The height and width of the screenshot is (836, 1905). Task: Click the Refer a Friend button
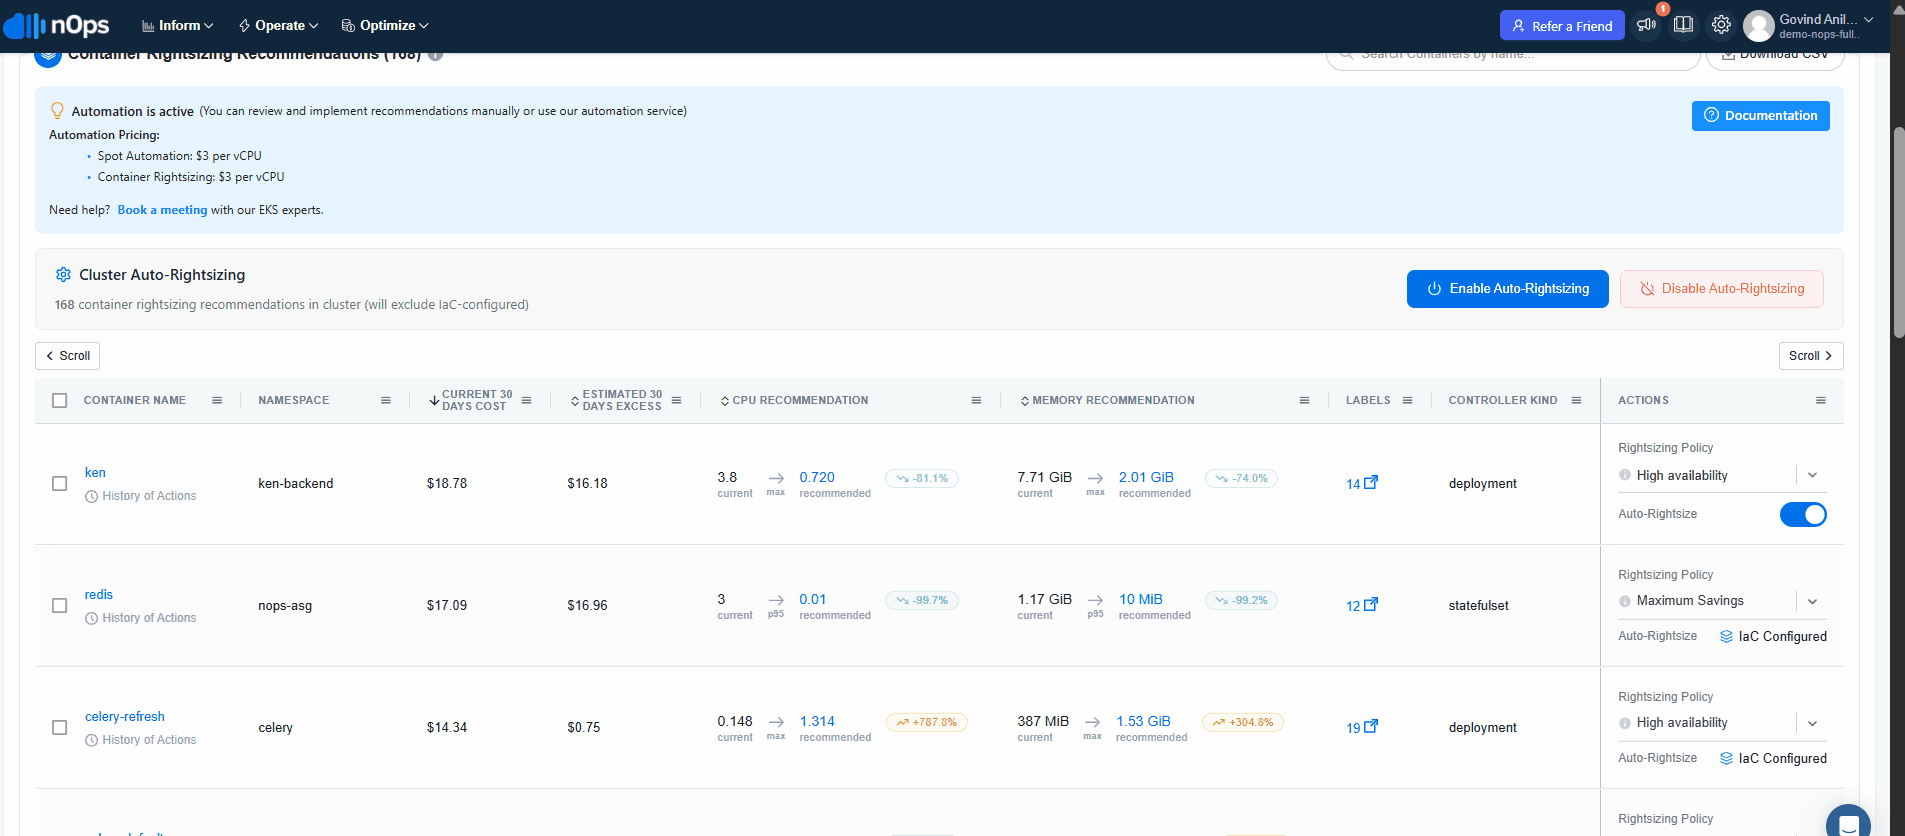coord(1562,26)
